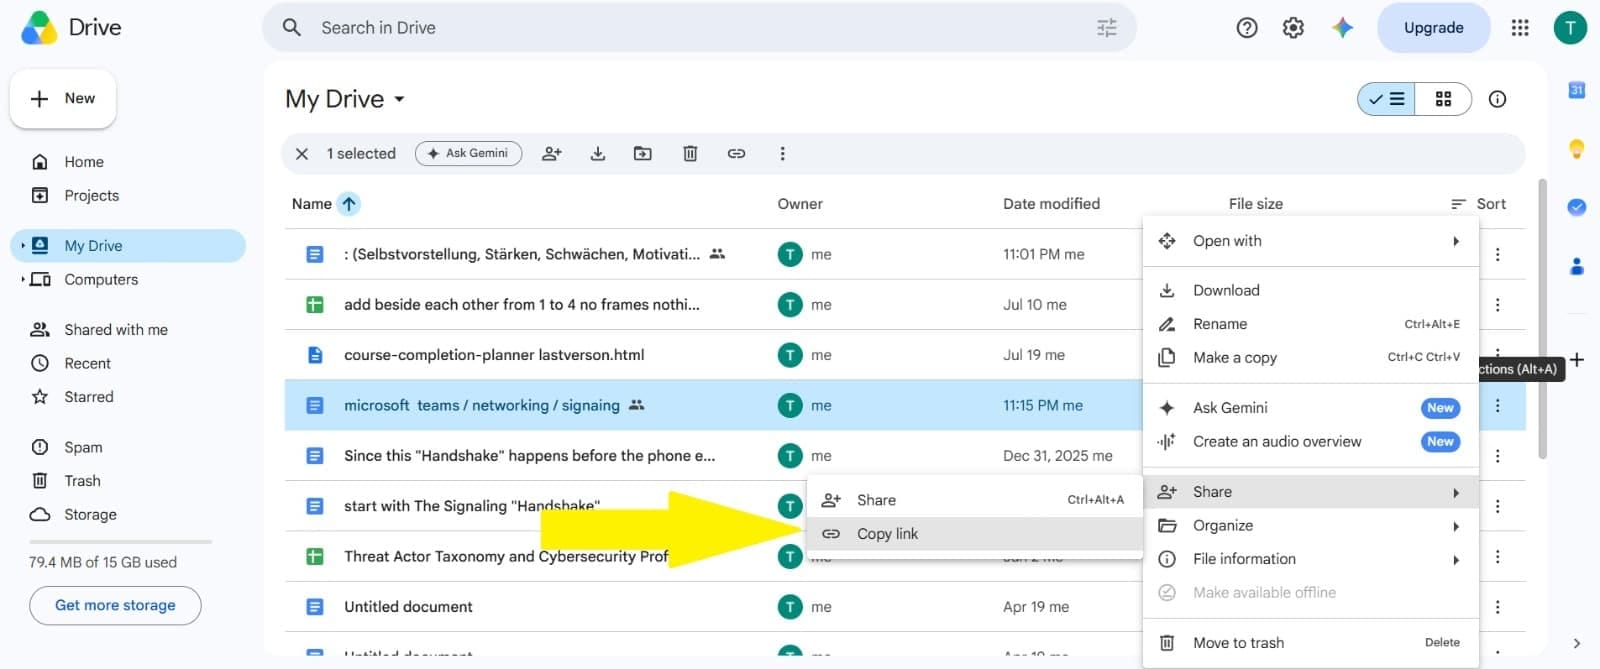Go to Home in sidebar
Screen dimensions: 1600x669
pyautogui.click(x=128, y=162)
